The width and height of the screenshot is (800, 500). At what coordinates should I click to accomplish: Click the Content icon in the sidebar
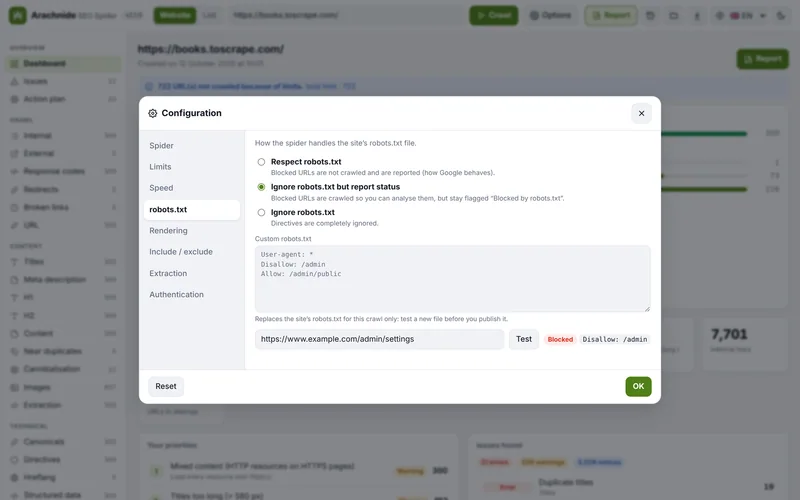(x=14, y=334)
